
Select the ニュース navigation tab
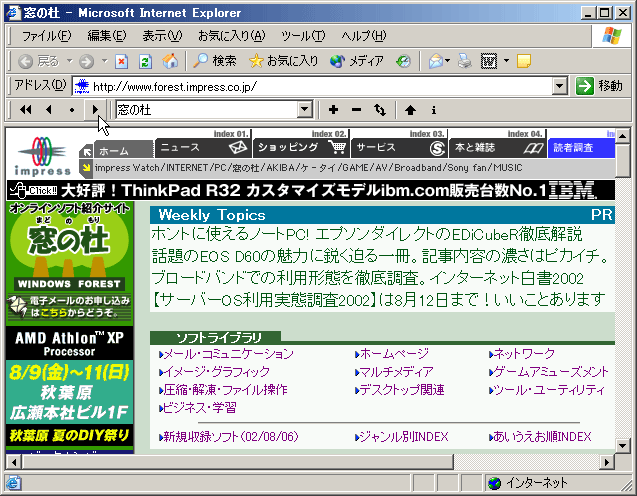[x=203, y=147]
